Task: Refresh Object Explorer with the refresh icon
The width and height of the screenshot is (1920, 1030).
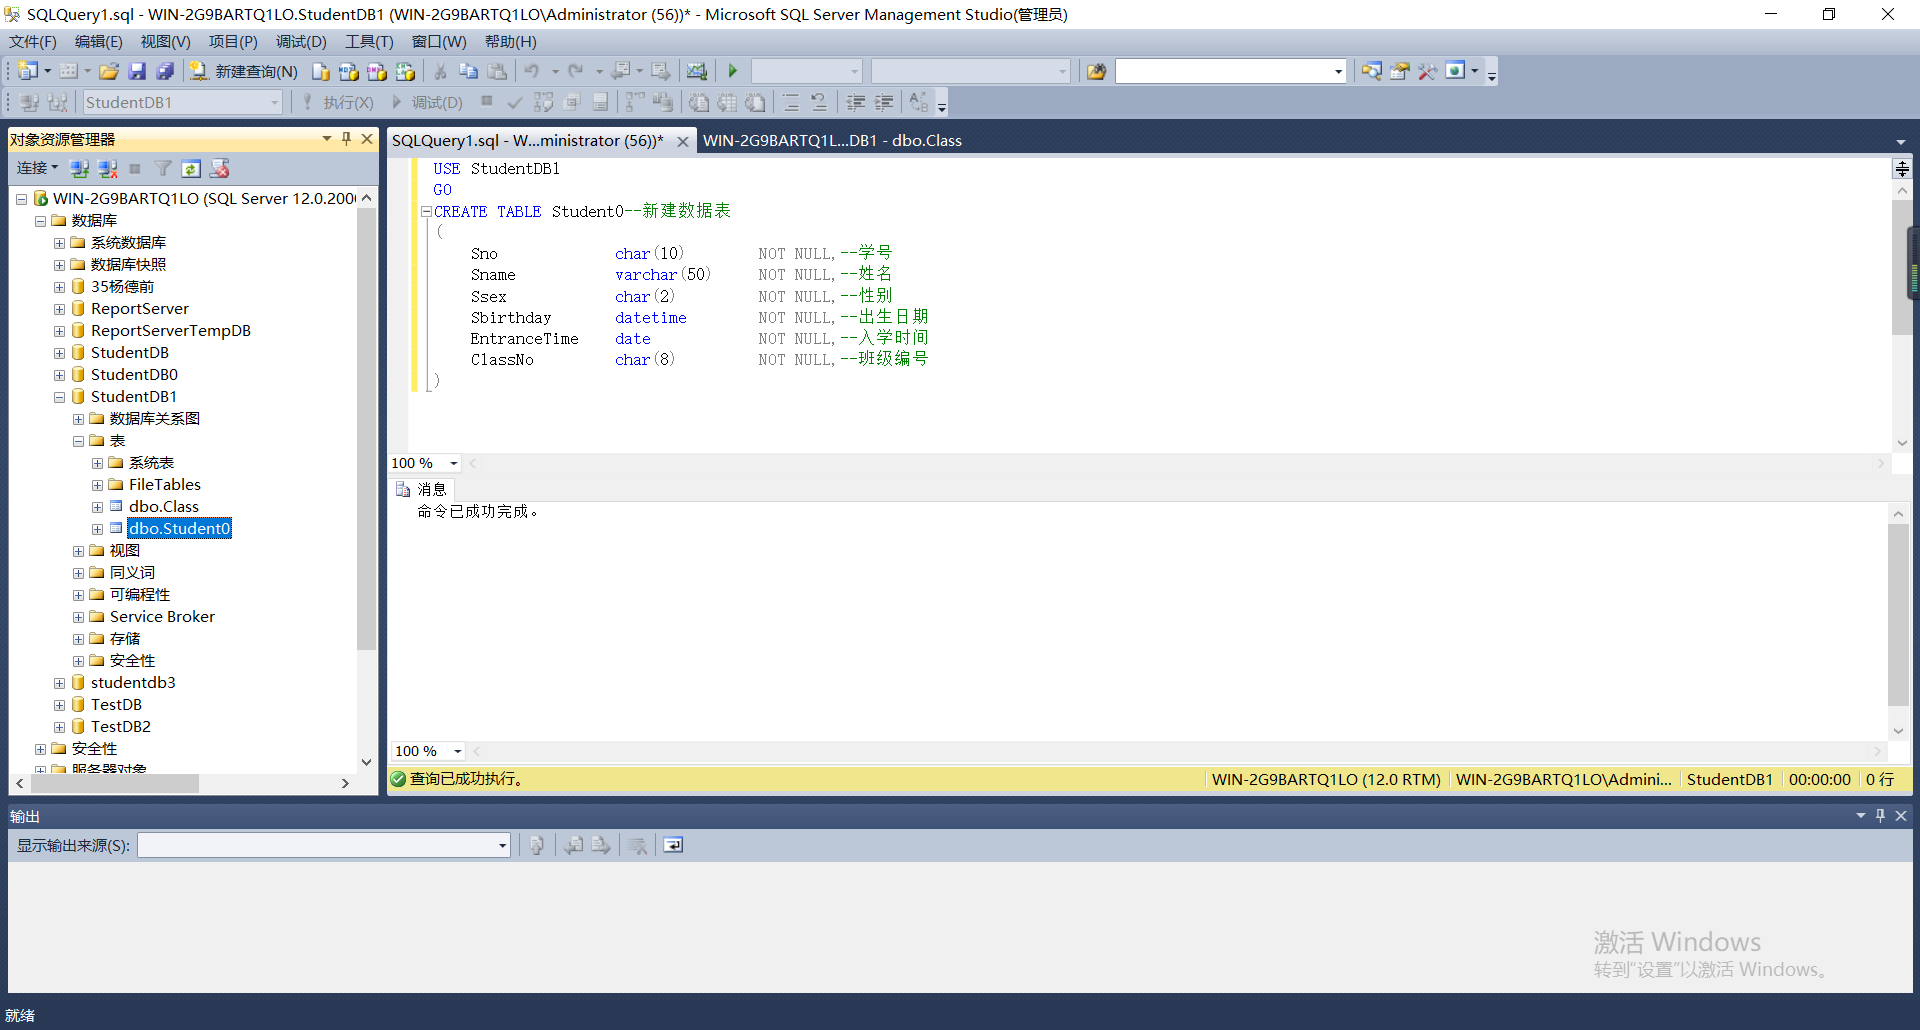Action: (191, 168)
